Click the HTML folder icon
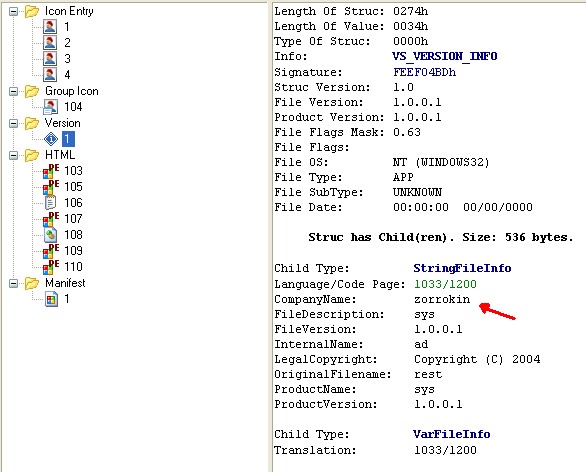 point(32,155)
